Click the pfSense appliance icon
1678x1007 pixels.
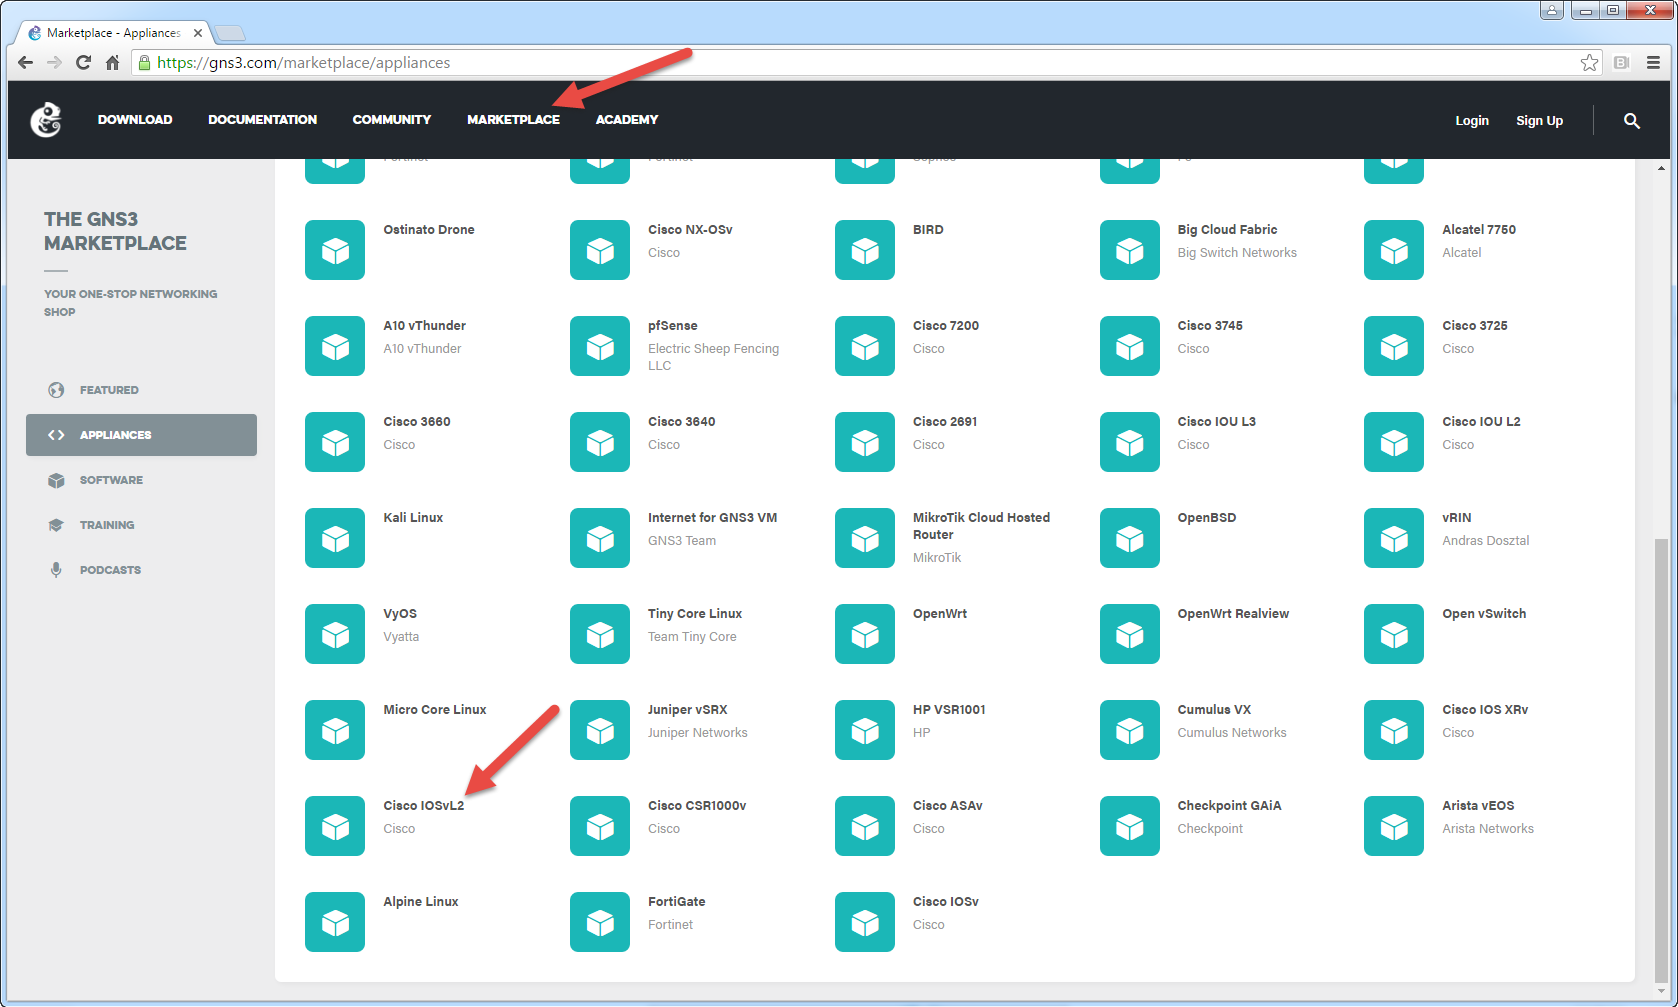600,346
